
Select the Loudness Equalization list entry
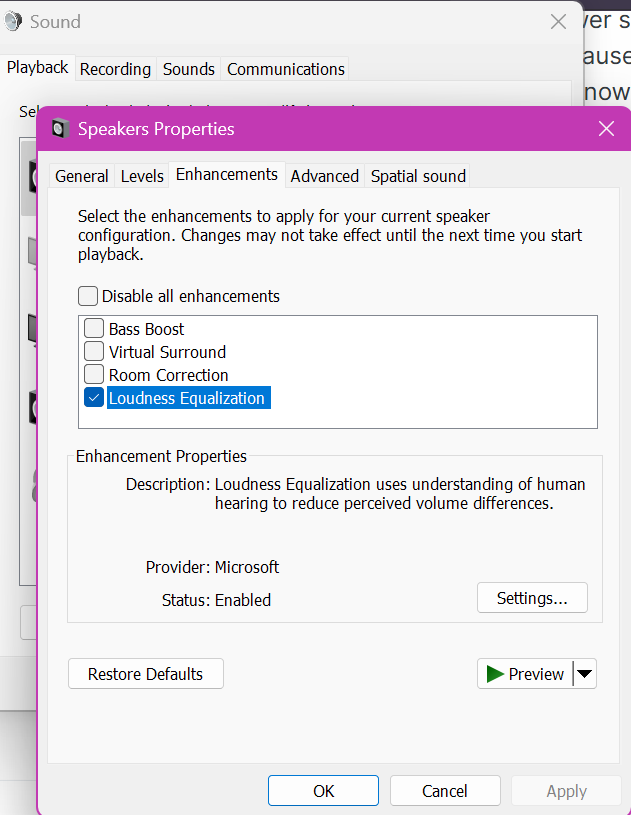coord(187,398)
